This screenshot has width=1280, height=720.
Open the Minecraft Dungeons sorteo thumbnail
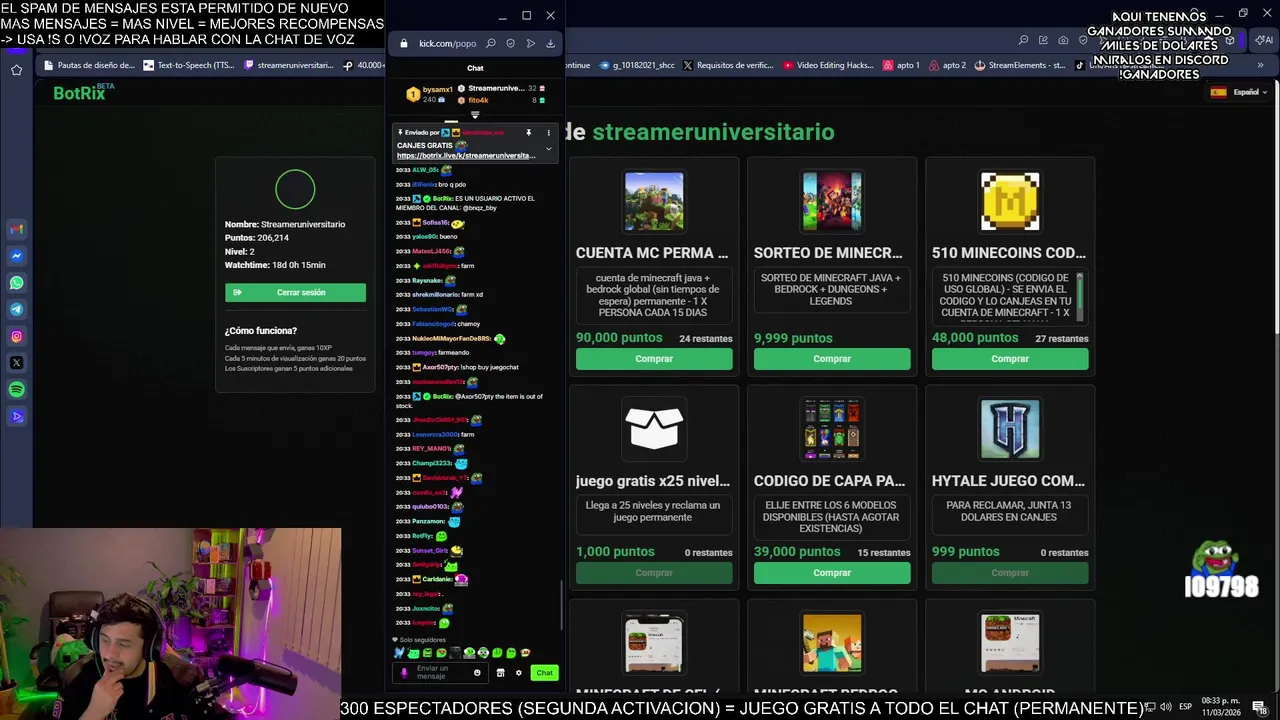(x=832, y=202)
